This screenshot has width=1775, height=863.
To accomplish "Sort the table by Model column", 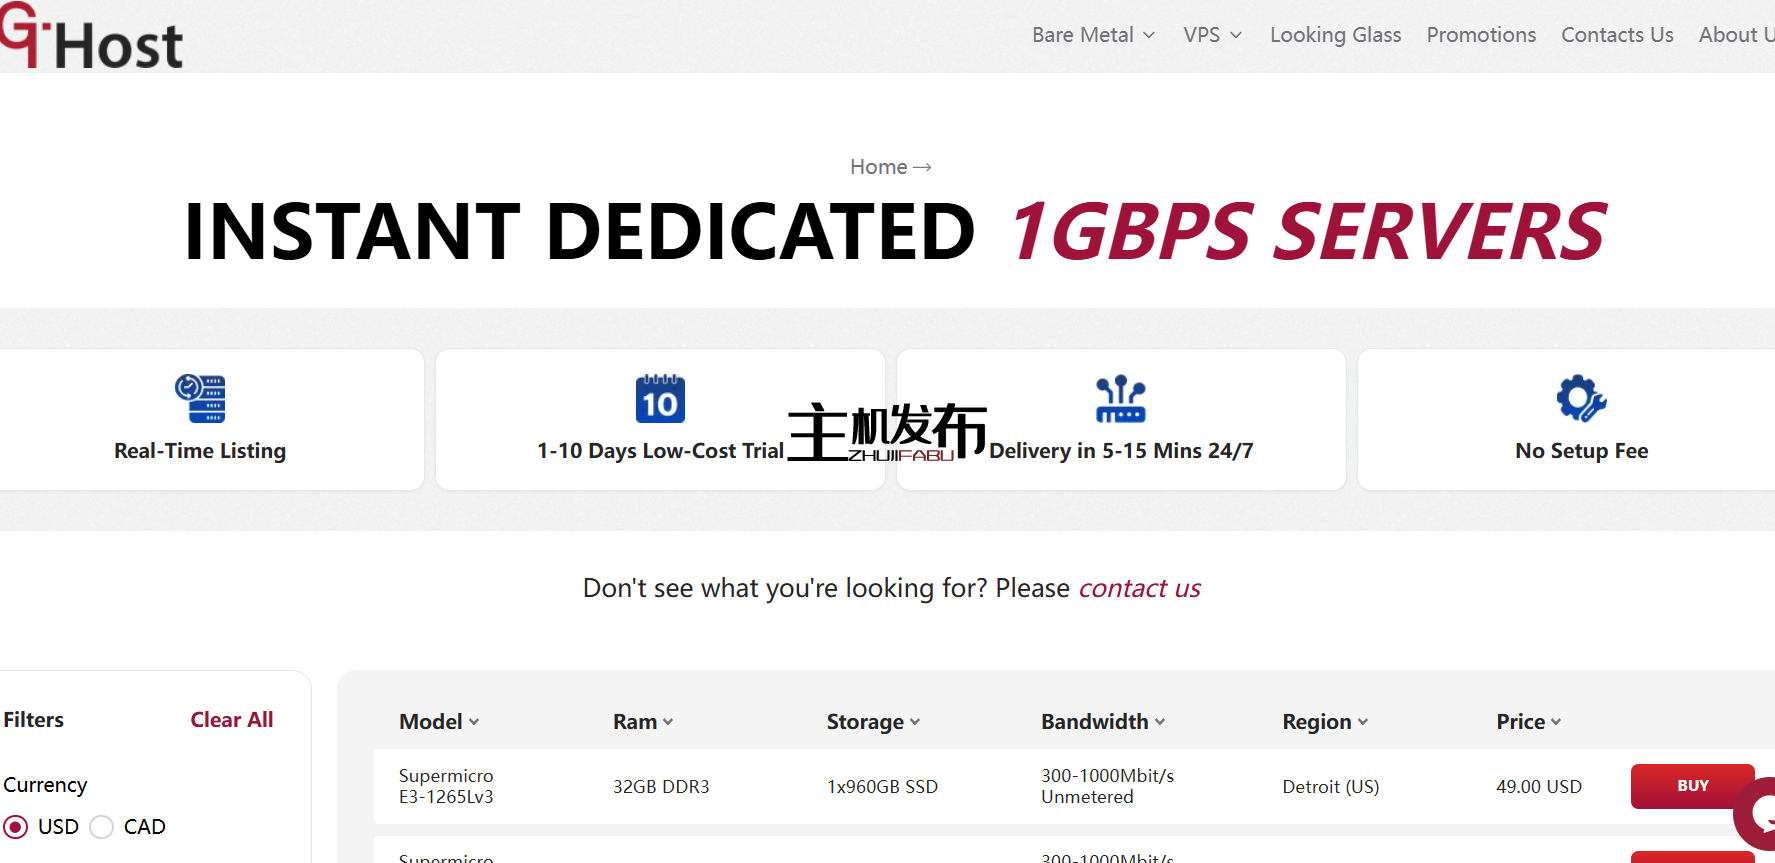I will click(439, 722).
